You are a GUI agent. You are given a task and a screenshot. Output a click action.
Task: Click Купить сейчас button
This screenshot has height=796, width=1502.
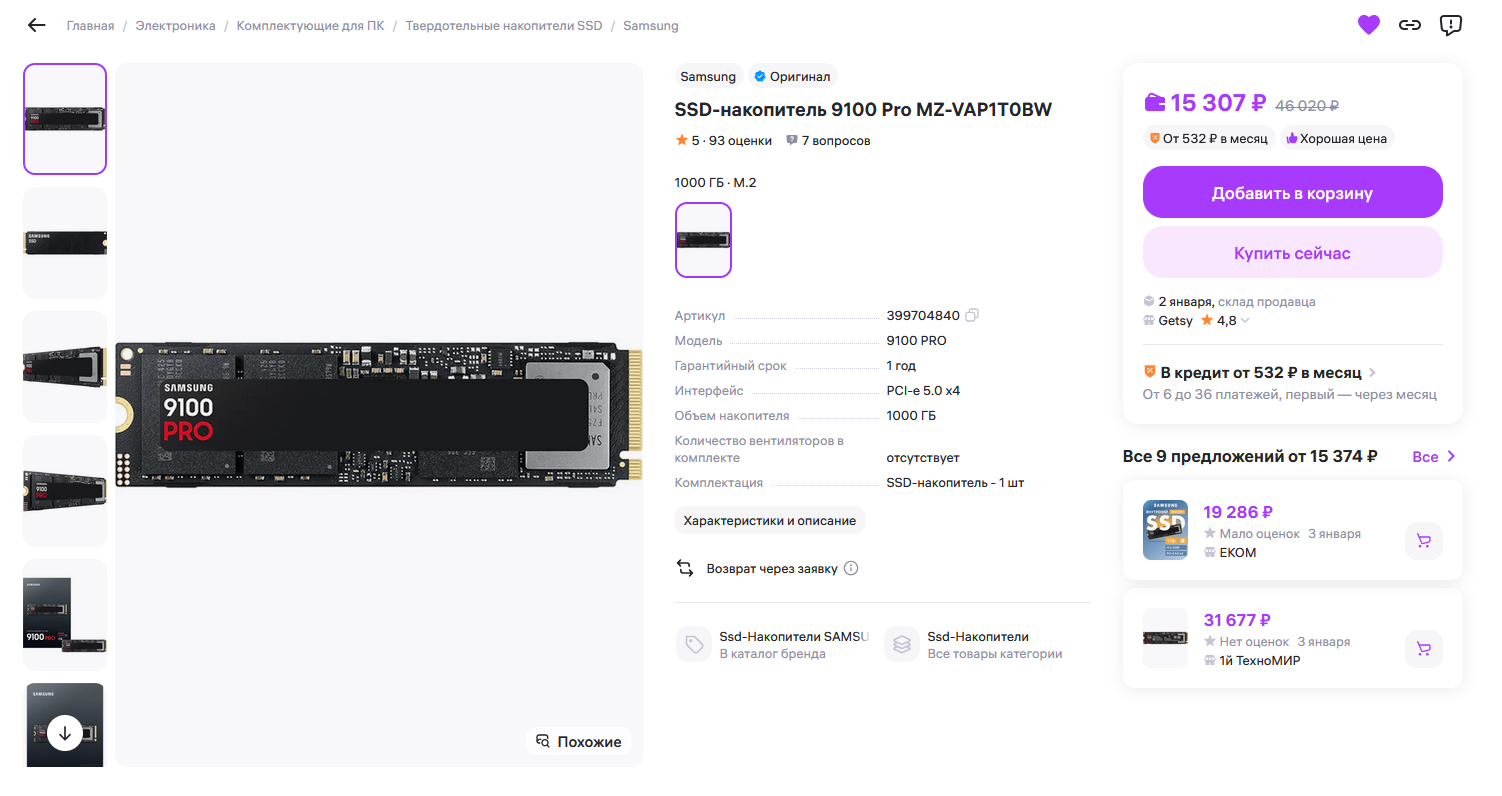pyautogui.click(x=1292, y=252)
